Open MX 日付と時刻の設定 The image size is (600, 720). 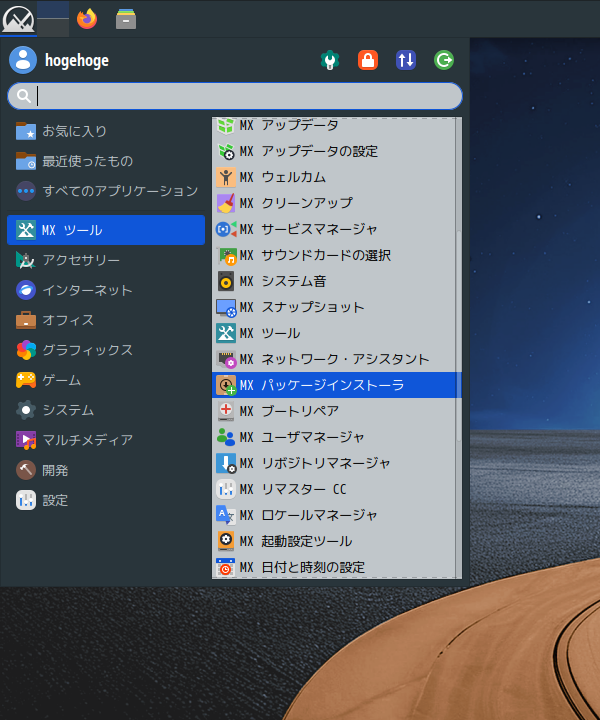pyautogui.click(x=336, y=567)
